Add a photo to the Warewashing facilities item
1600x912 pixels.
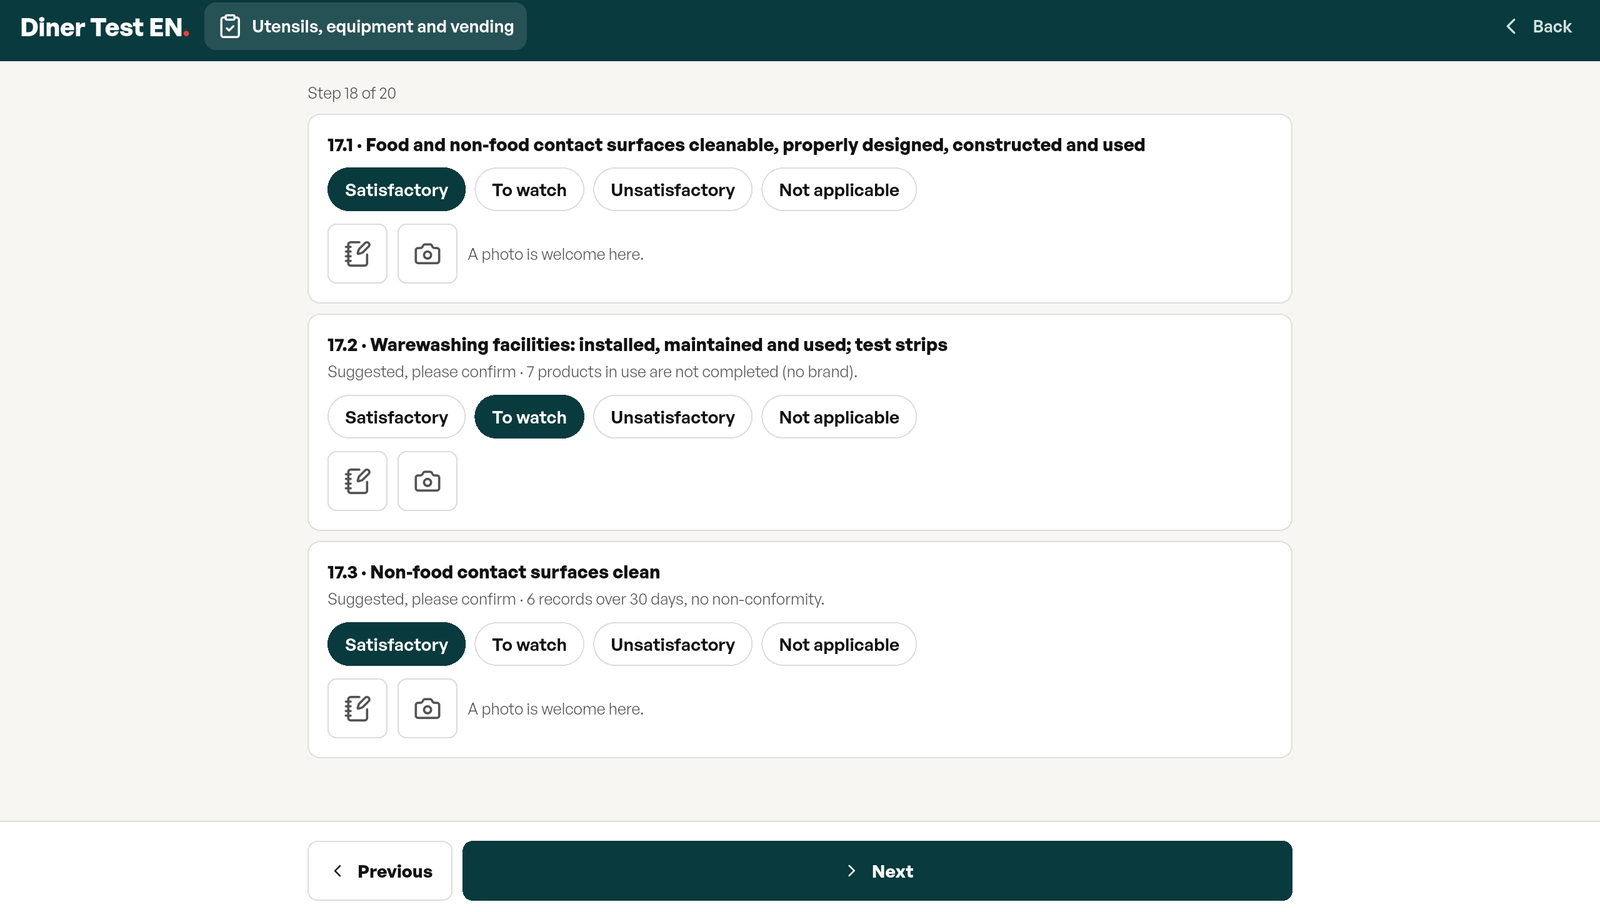[427, 481]
